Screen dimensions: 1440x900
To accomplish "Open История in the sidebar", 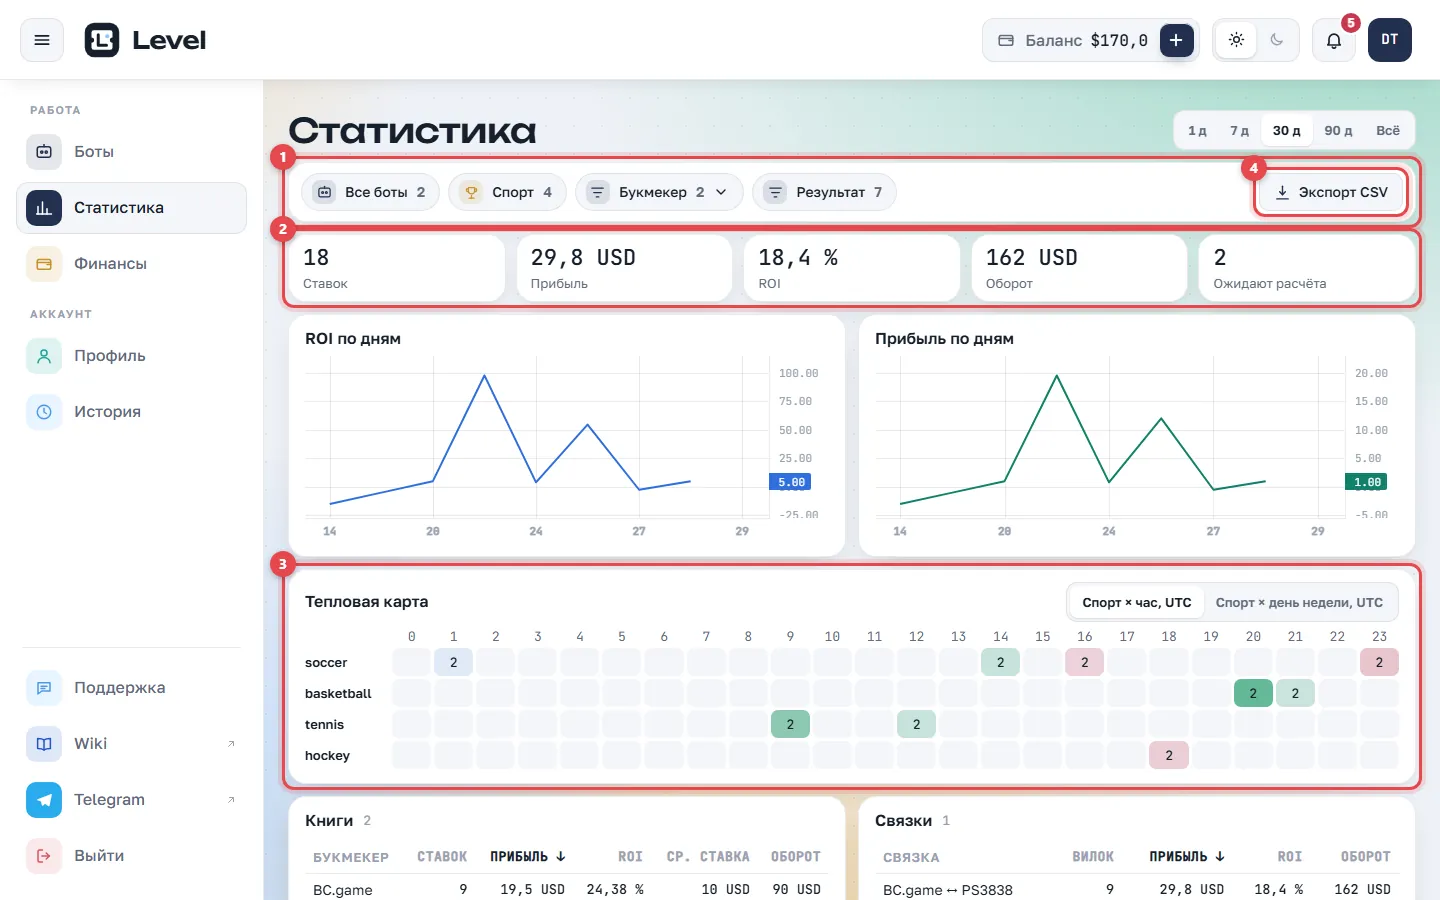I will (x=131, y=412).
